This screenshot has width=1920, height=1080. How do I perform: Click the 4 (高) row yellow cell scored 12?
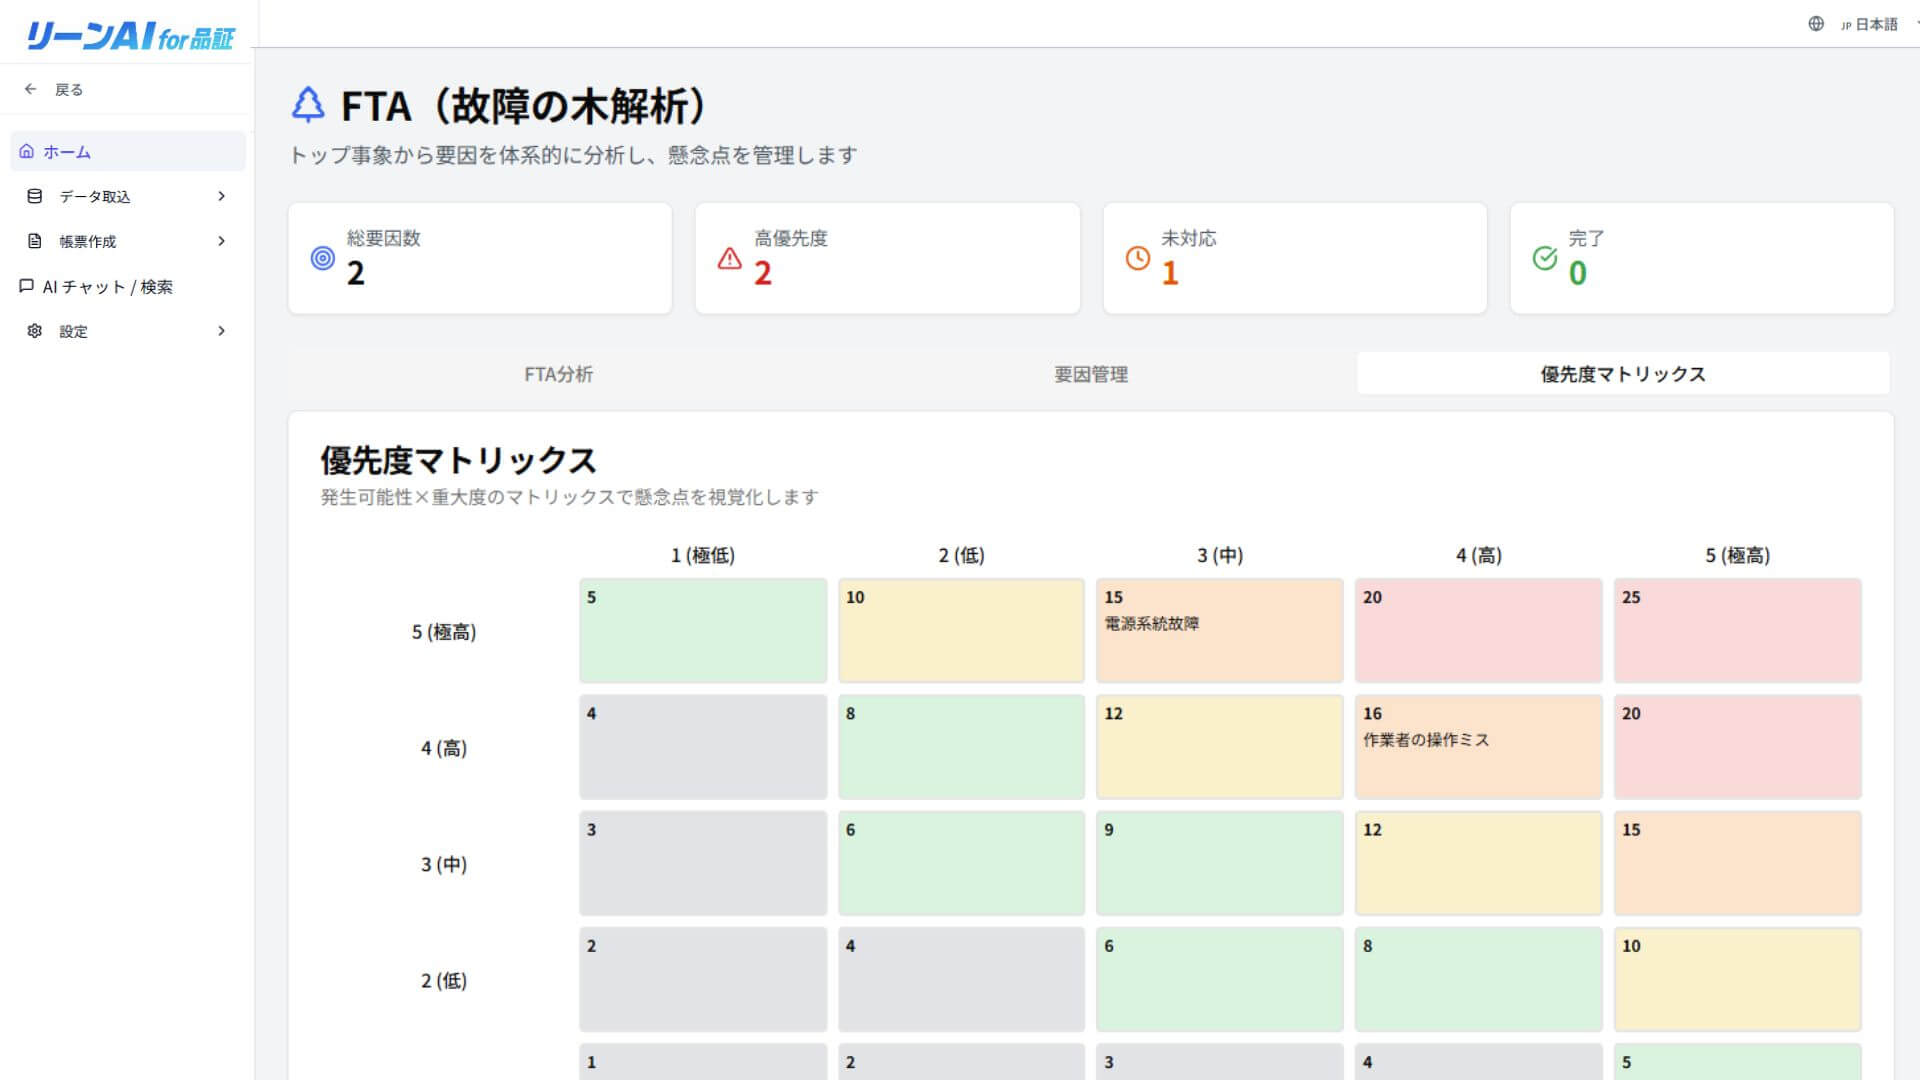[x=1219, y=747]
